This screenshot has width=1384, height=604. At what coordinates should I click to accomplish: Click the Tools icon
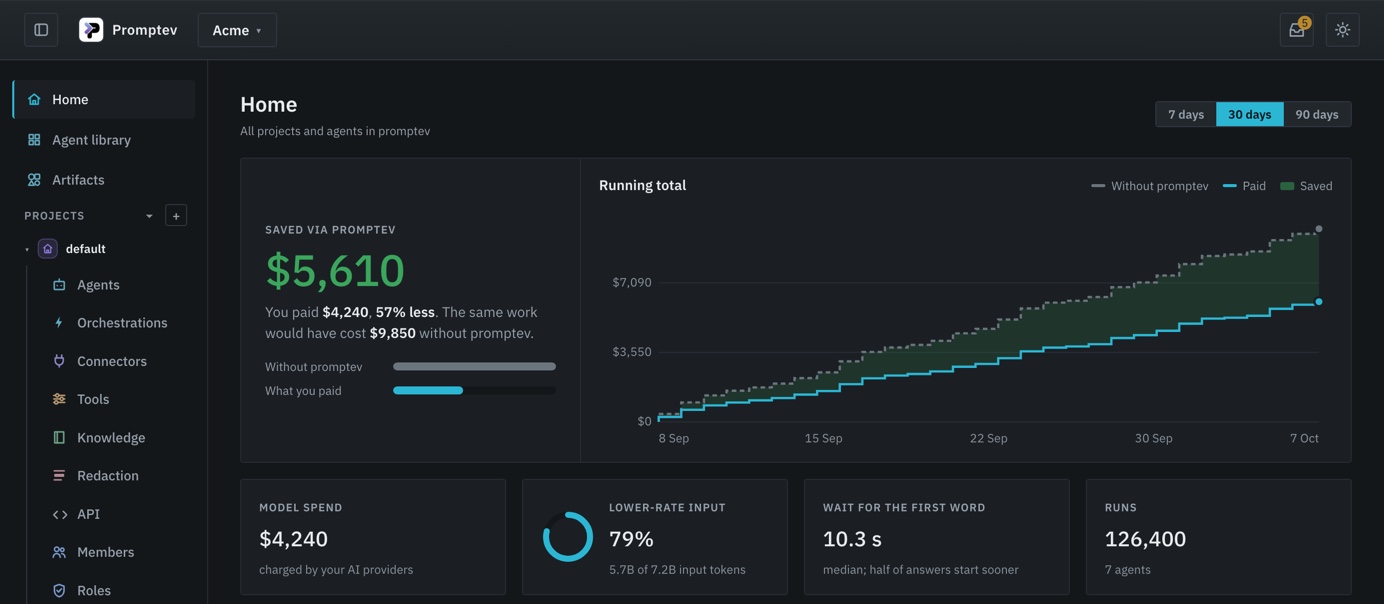[x=59, y=399]
